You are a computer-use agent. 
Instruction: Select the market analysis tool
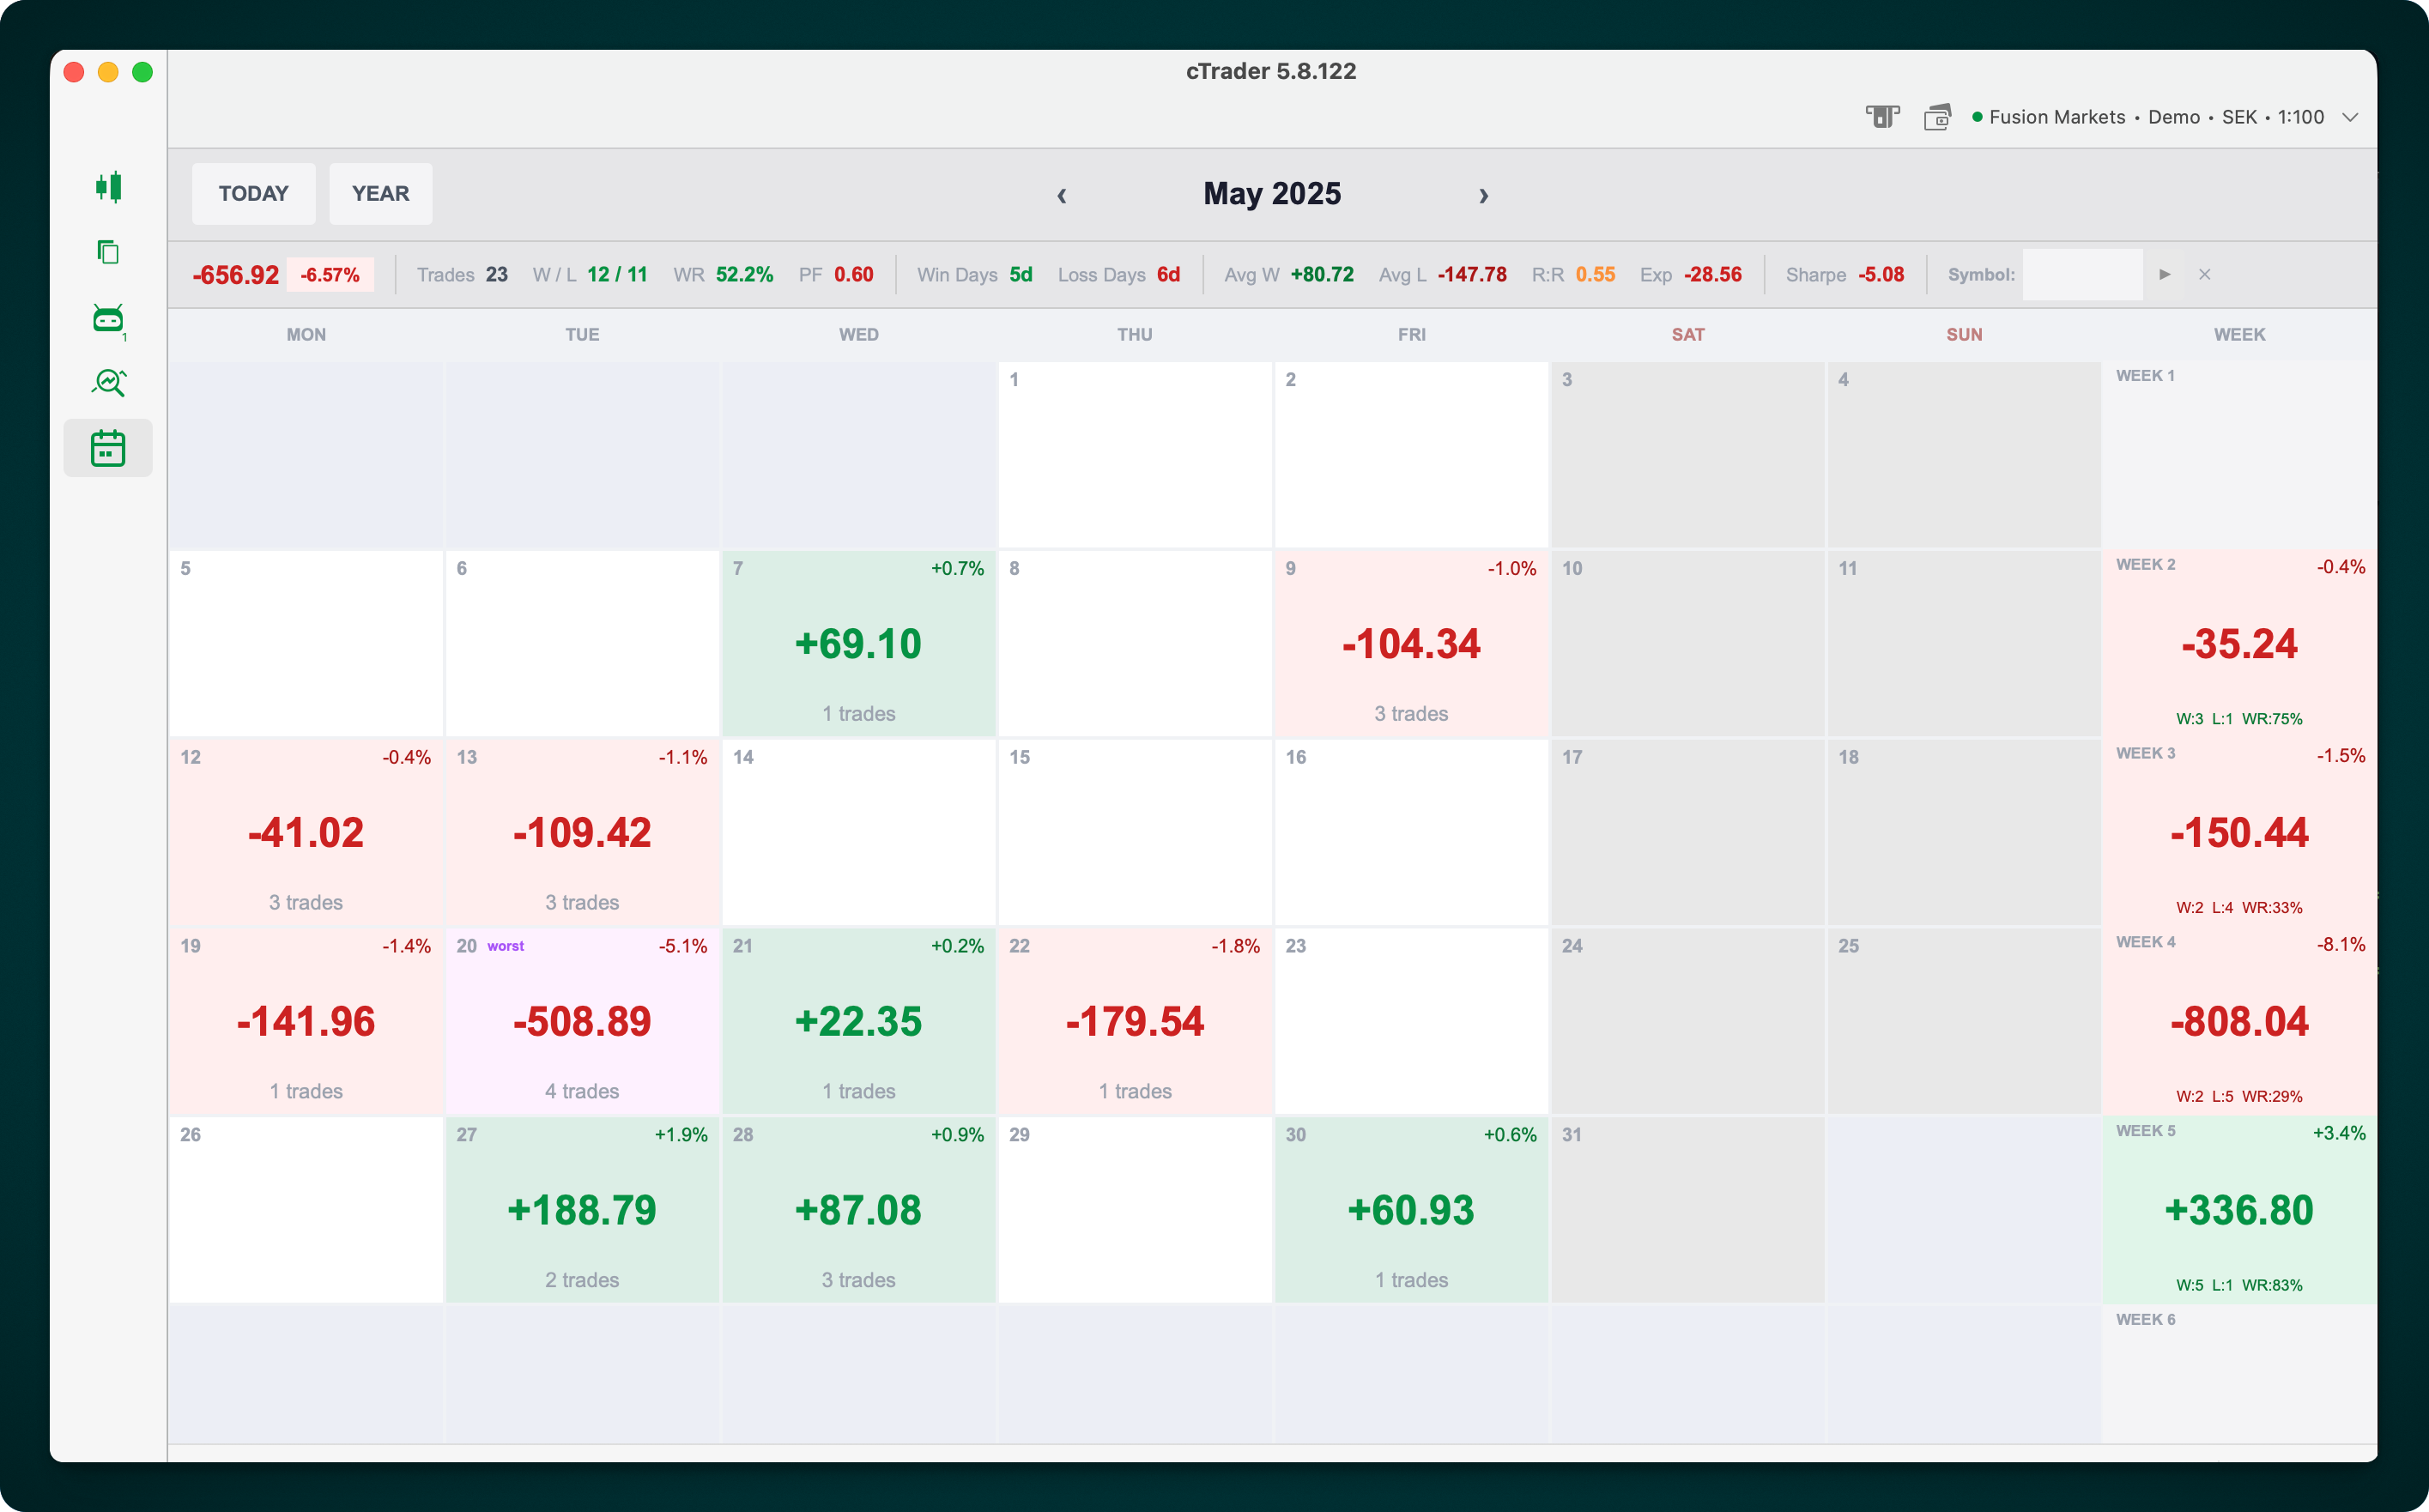[x=110, y=383]
